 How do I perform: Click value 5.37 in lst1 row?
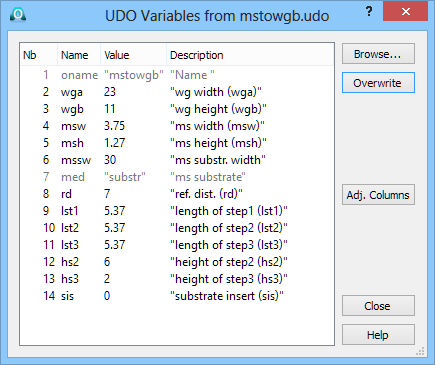click(x=114, y=211)
